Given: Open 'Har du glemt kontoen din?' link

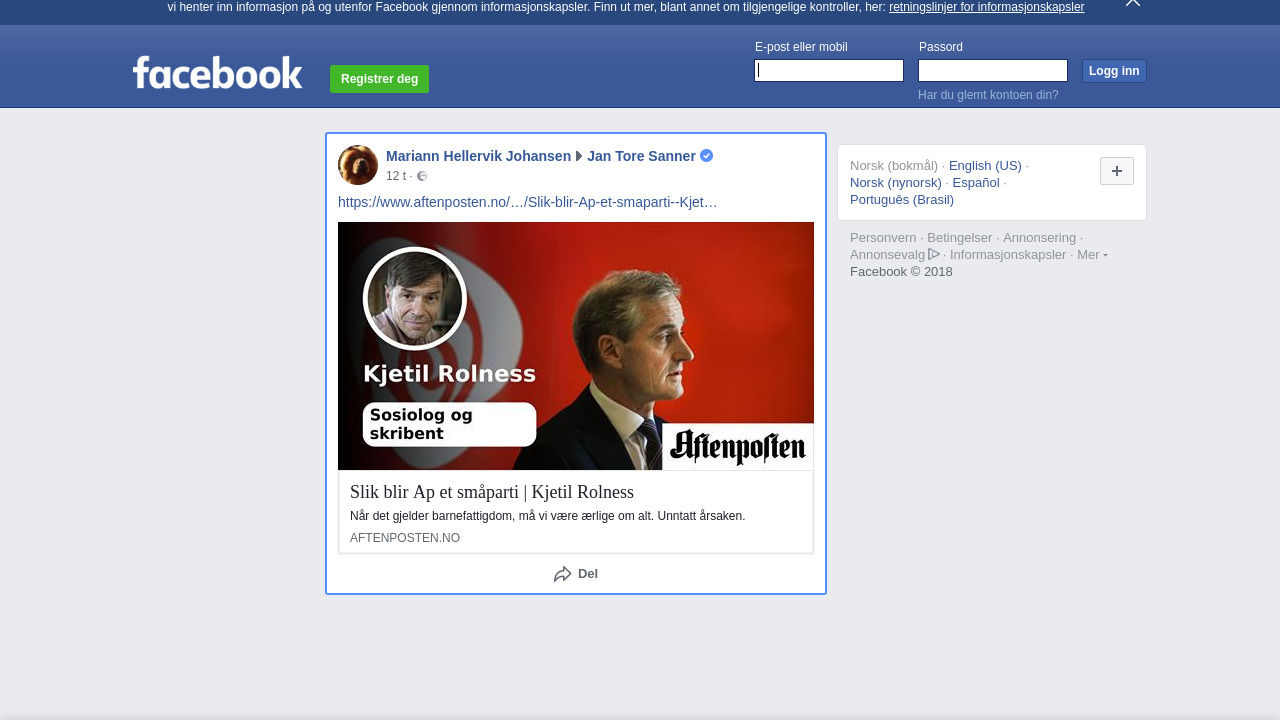Looking at the screenshot, I should [988, 95].
